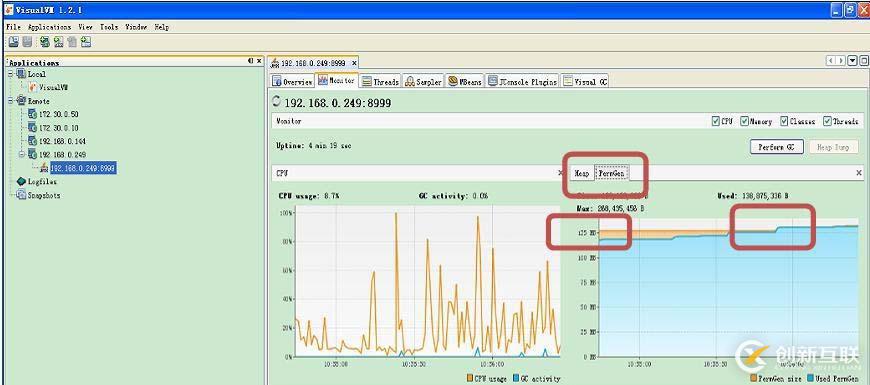870x385 pixels.
Task: Open the MBeans tab
Action: [465, 82]
